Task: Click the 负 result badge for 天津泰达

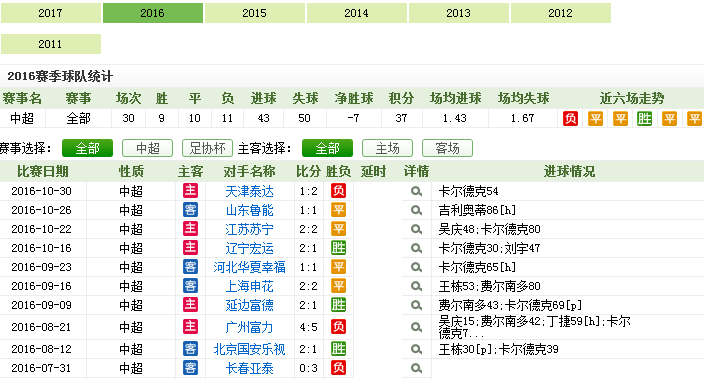Action: tap(338, 191)
